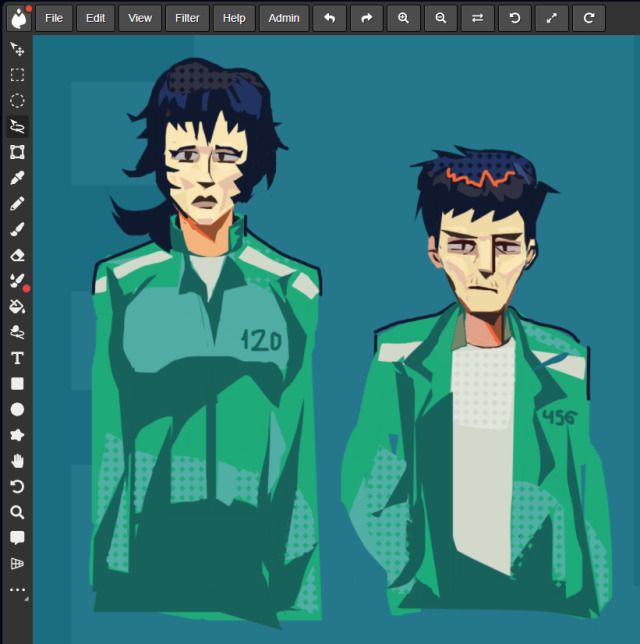
Task: Open the Help menu
Action: click(234, 18)
